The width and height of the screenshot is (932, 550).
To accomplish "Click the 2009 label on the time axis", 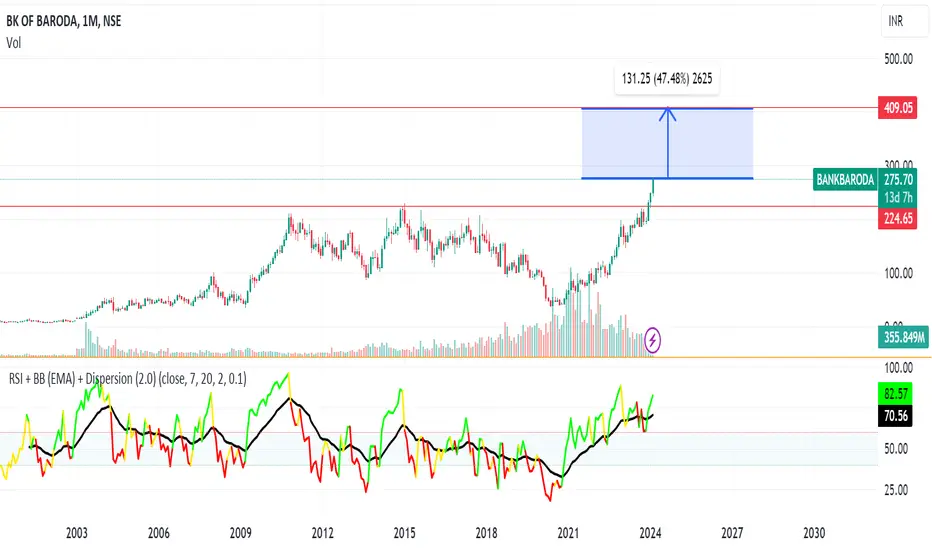I will click(241, 533).
